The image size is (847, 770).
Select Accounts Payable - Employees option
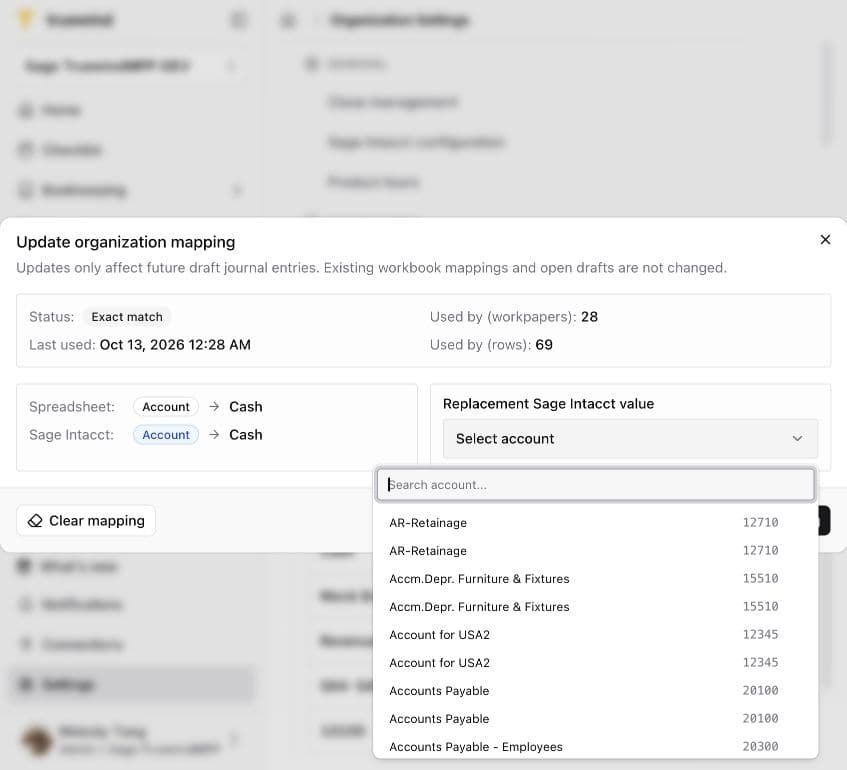point(595,747)
